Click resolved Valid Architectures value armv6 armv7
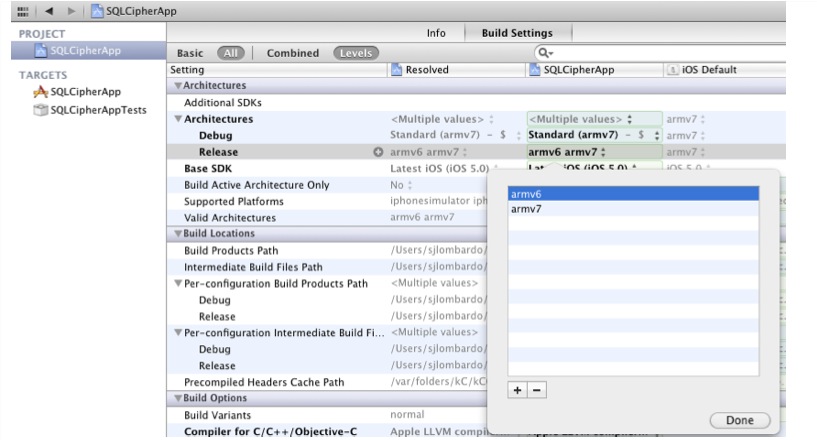 pos(422,217)
